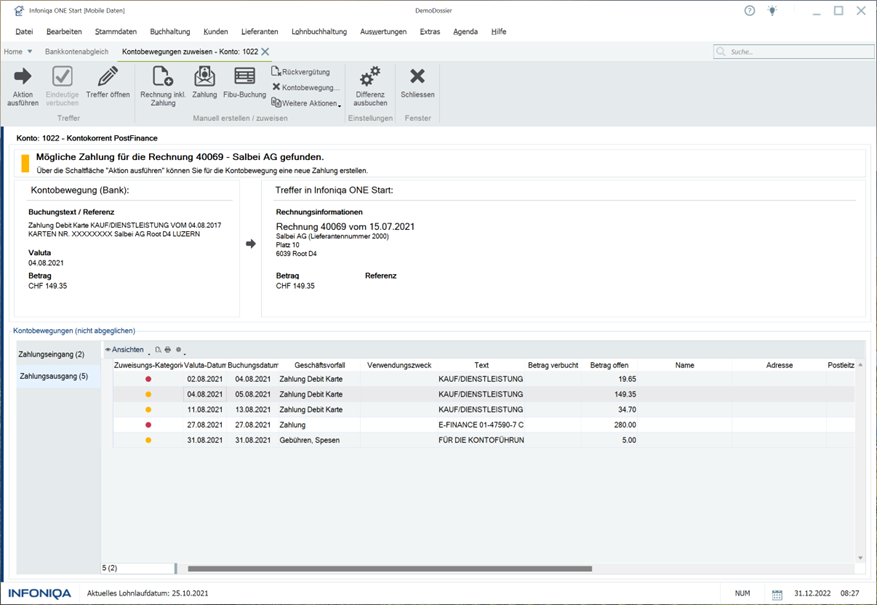Viewport: 877px width, 605px height.
Task: Sort by Geschäftsvorfall column header
Action: click(319, 365)
